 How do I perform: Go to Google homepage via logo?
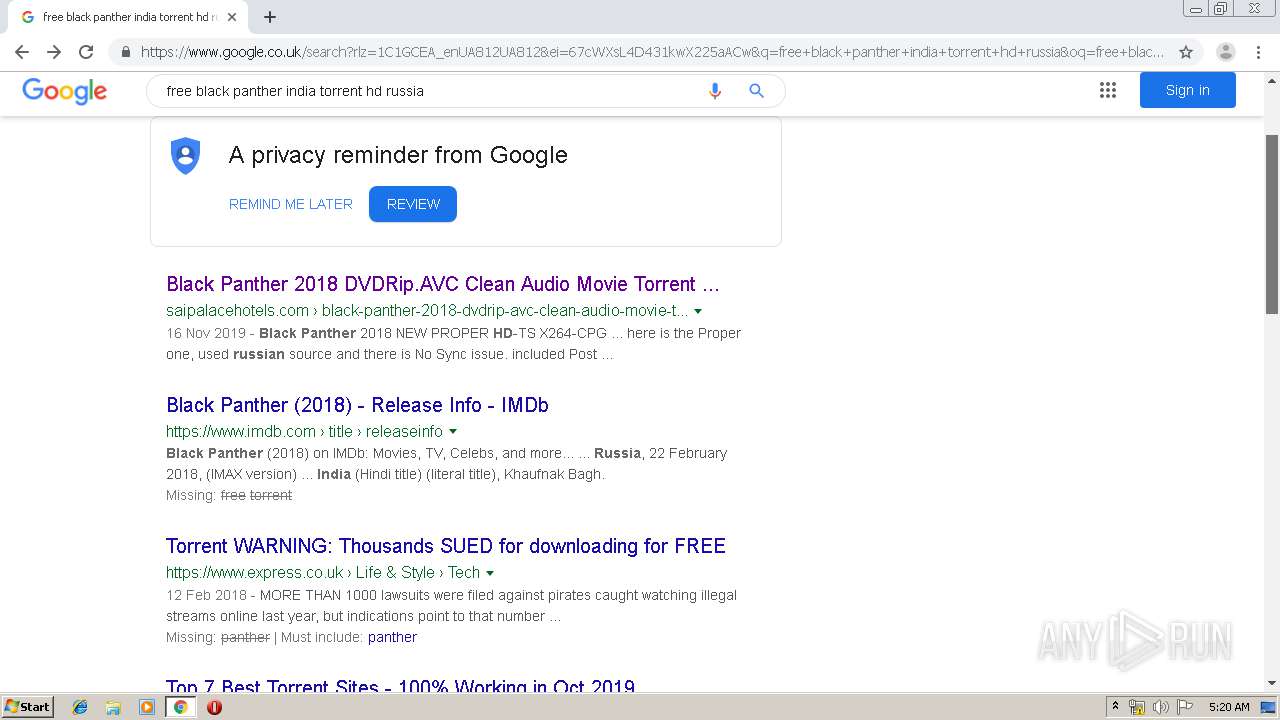coord(65,91)
